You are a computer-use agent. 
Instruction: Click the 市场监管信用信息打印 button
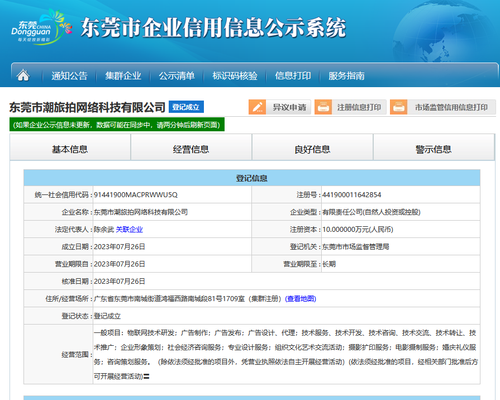pyautogui.click(x=443, y=107)
